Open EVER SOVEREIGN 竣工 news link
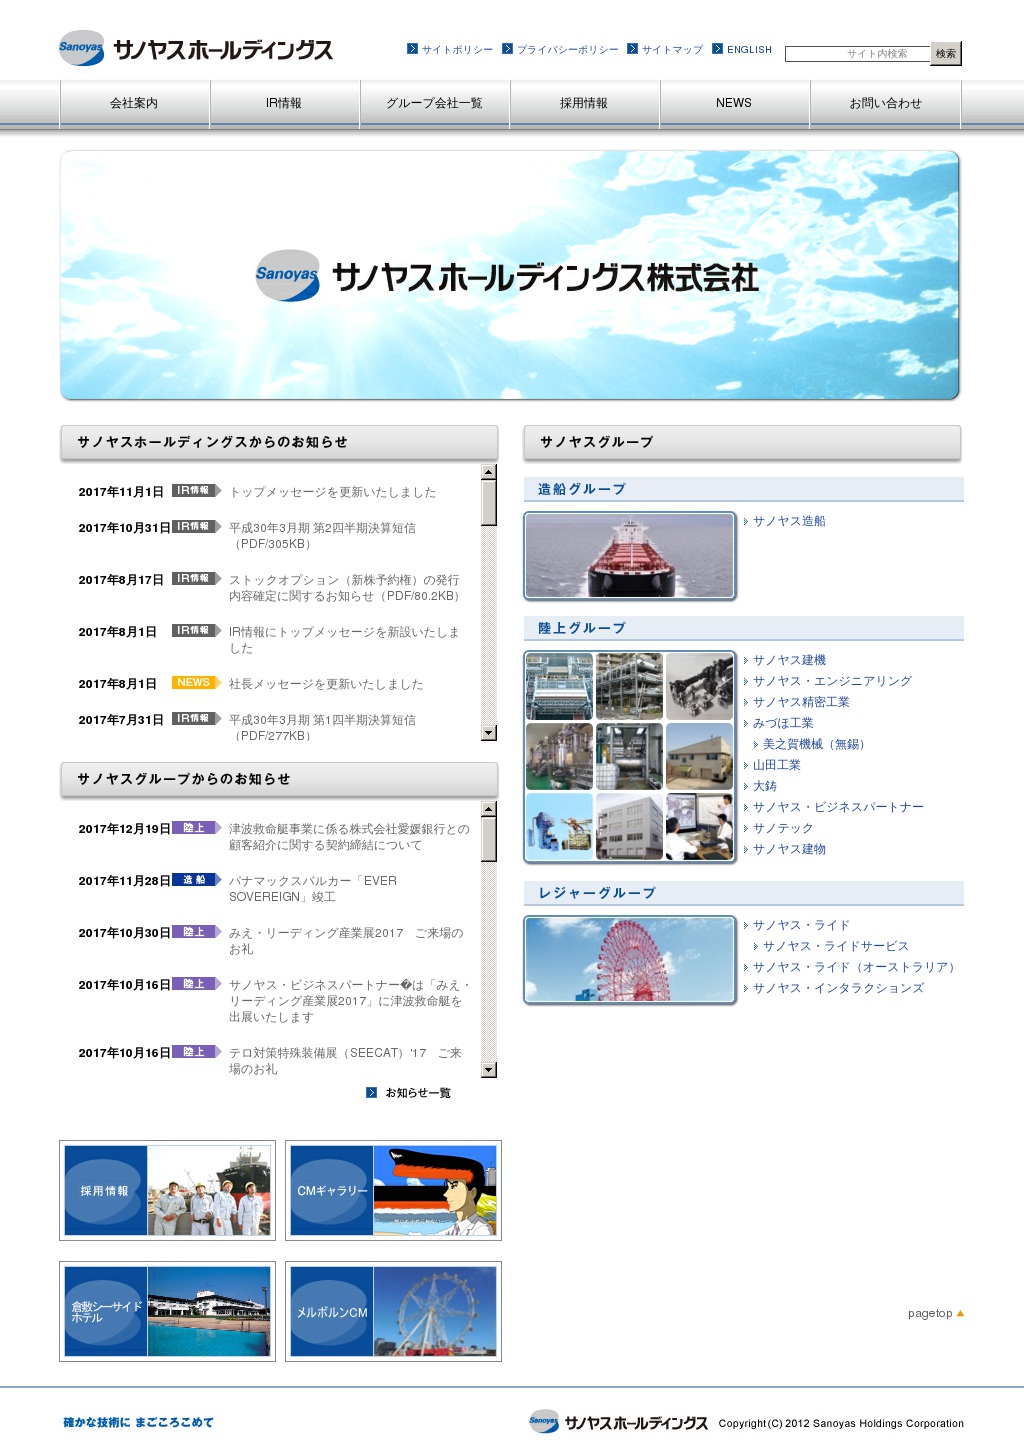 (x=313, y=889)
